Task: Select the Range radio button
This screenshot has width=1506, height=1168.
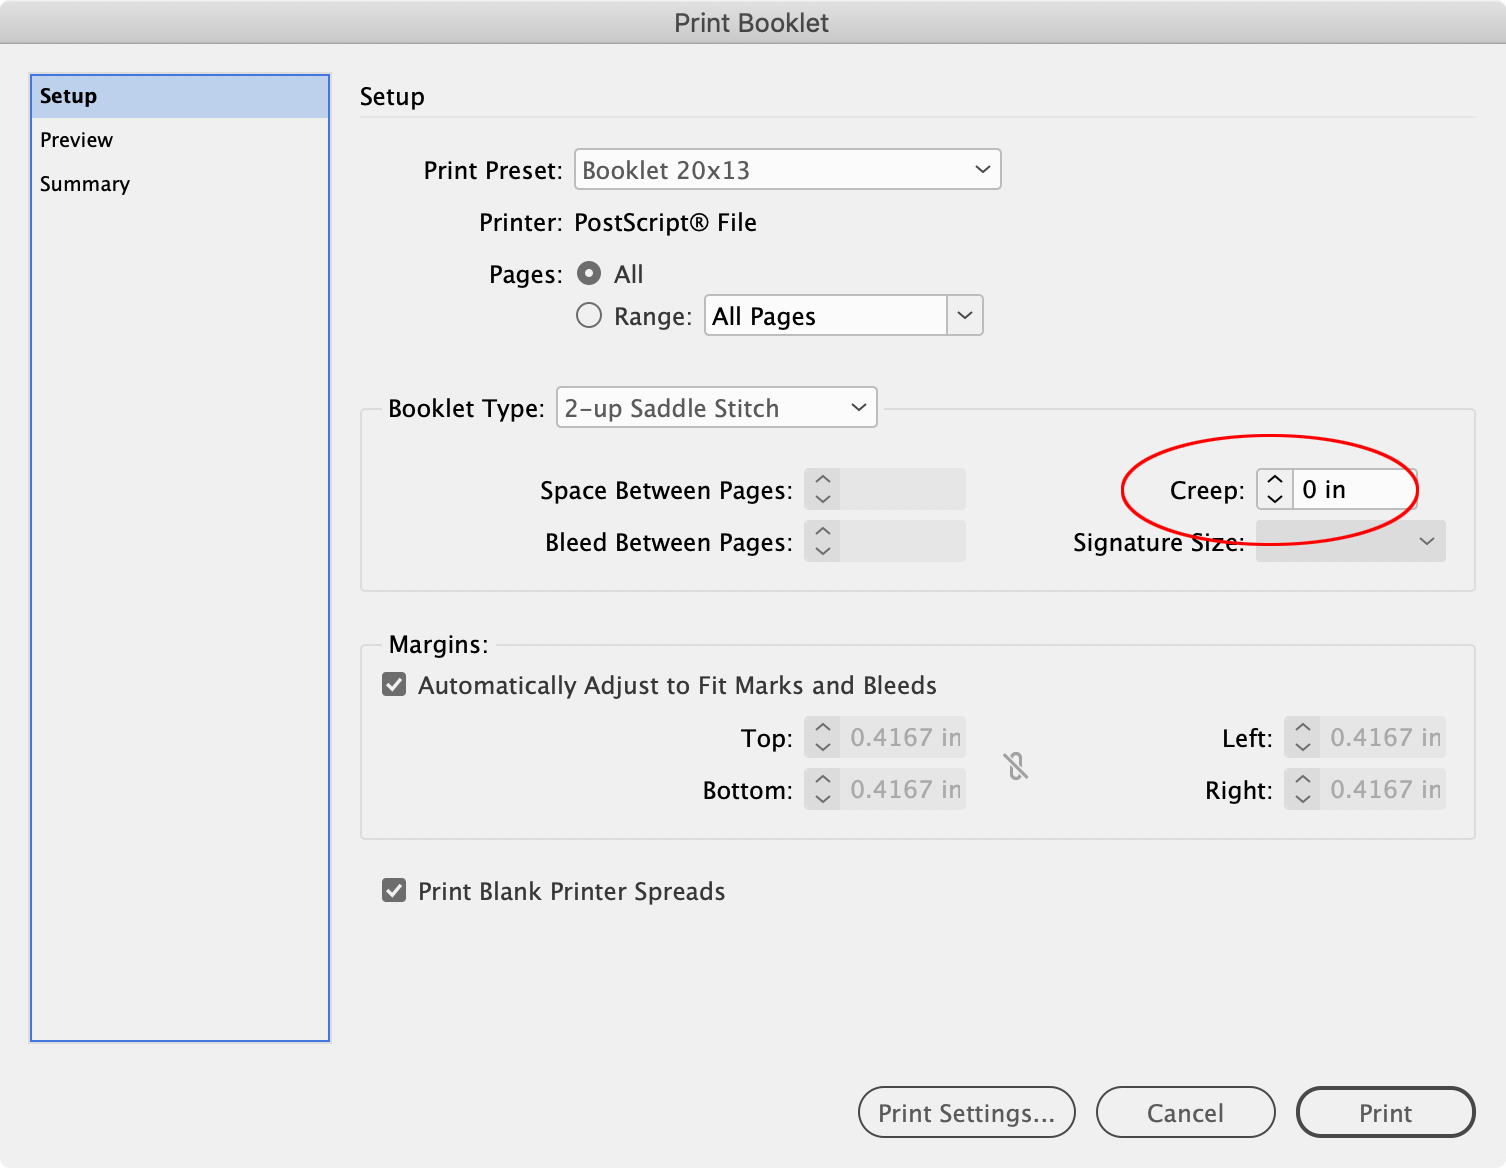Action: [589, 315]
